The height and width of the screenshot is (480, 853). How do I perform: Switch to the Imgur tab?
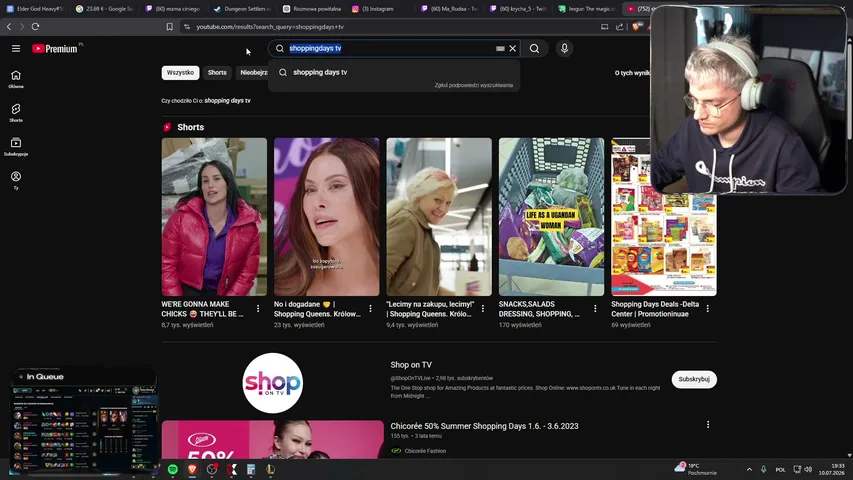coord(588,9)
